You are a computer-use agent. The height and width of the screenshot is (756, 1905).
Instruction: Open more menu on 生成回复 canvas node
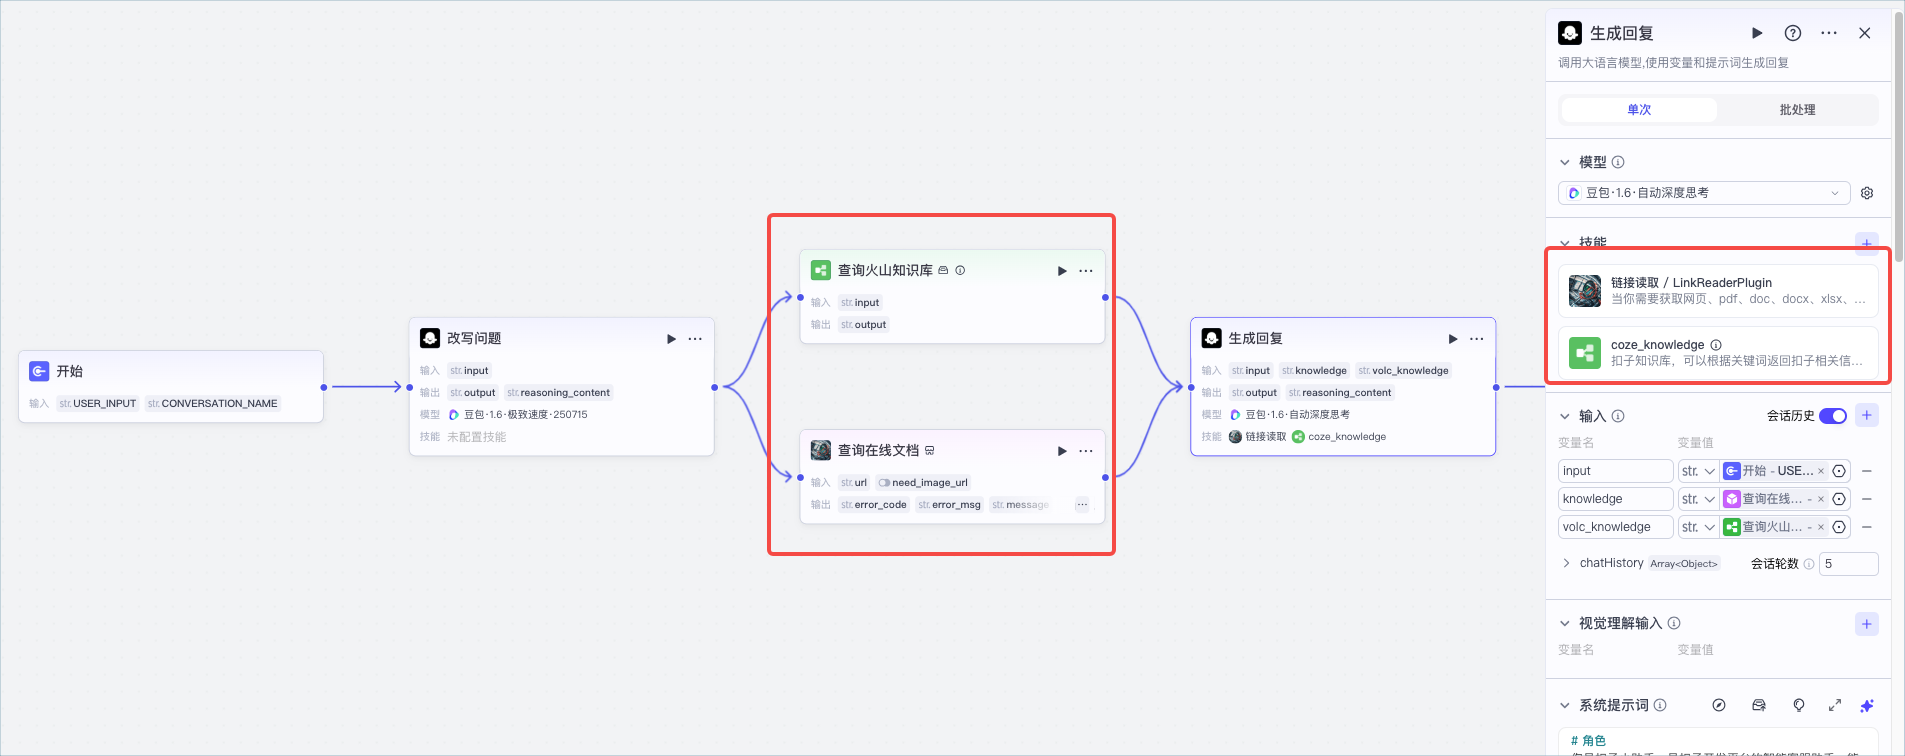coord(1477,339)
